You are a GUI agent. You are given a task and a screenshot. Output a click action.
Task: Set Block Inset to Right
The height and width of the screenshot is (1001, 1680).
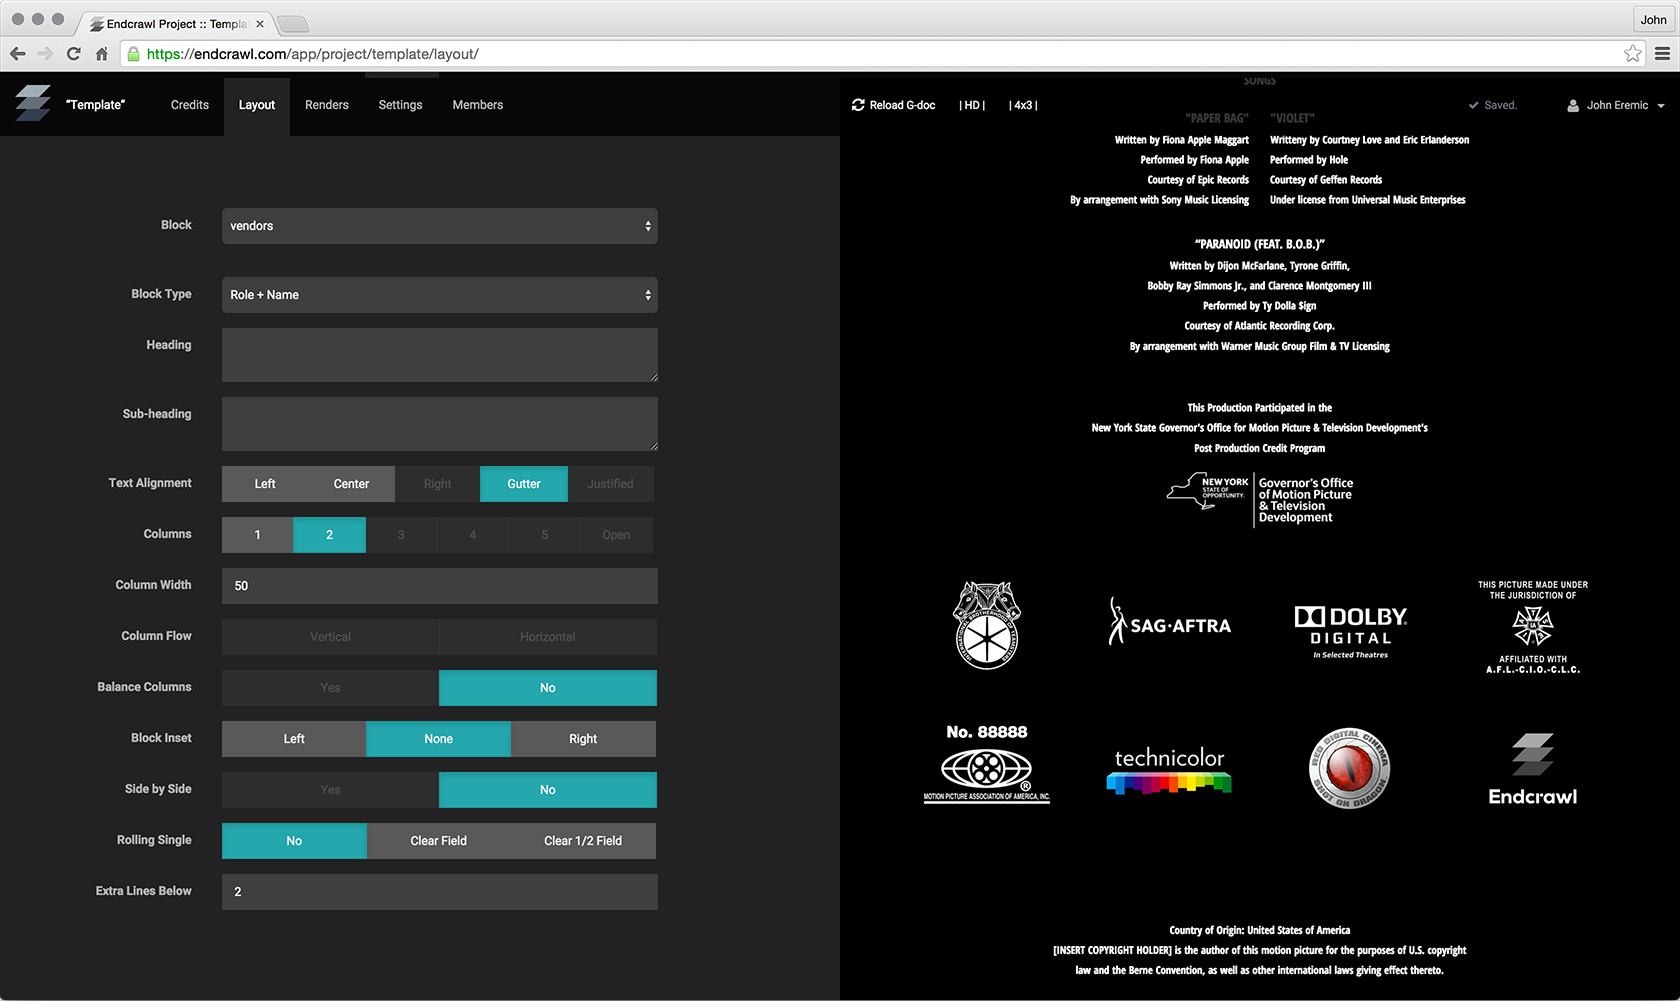coord(583,739)
